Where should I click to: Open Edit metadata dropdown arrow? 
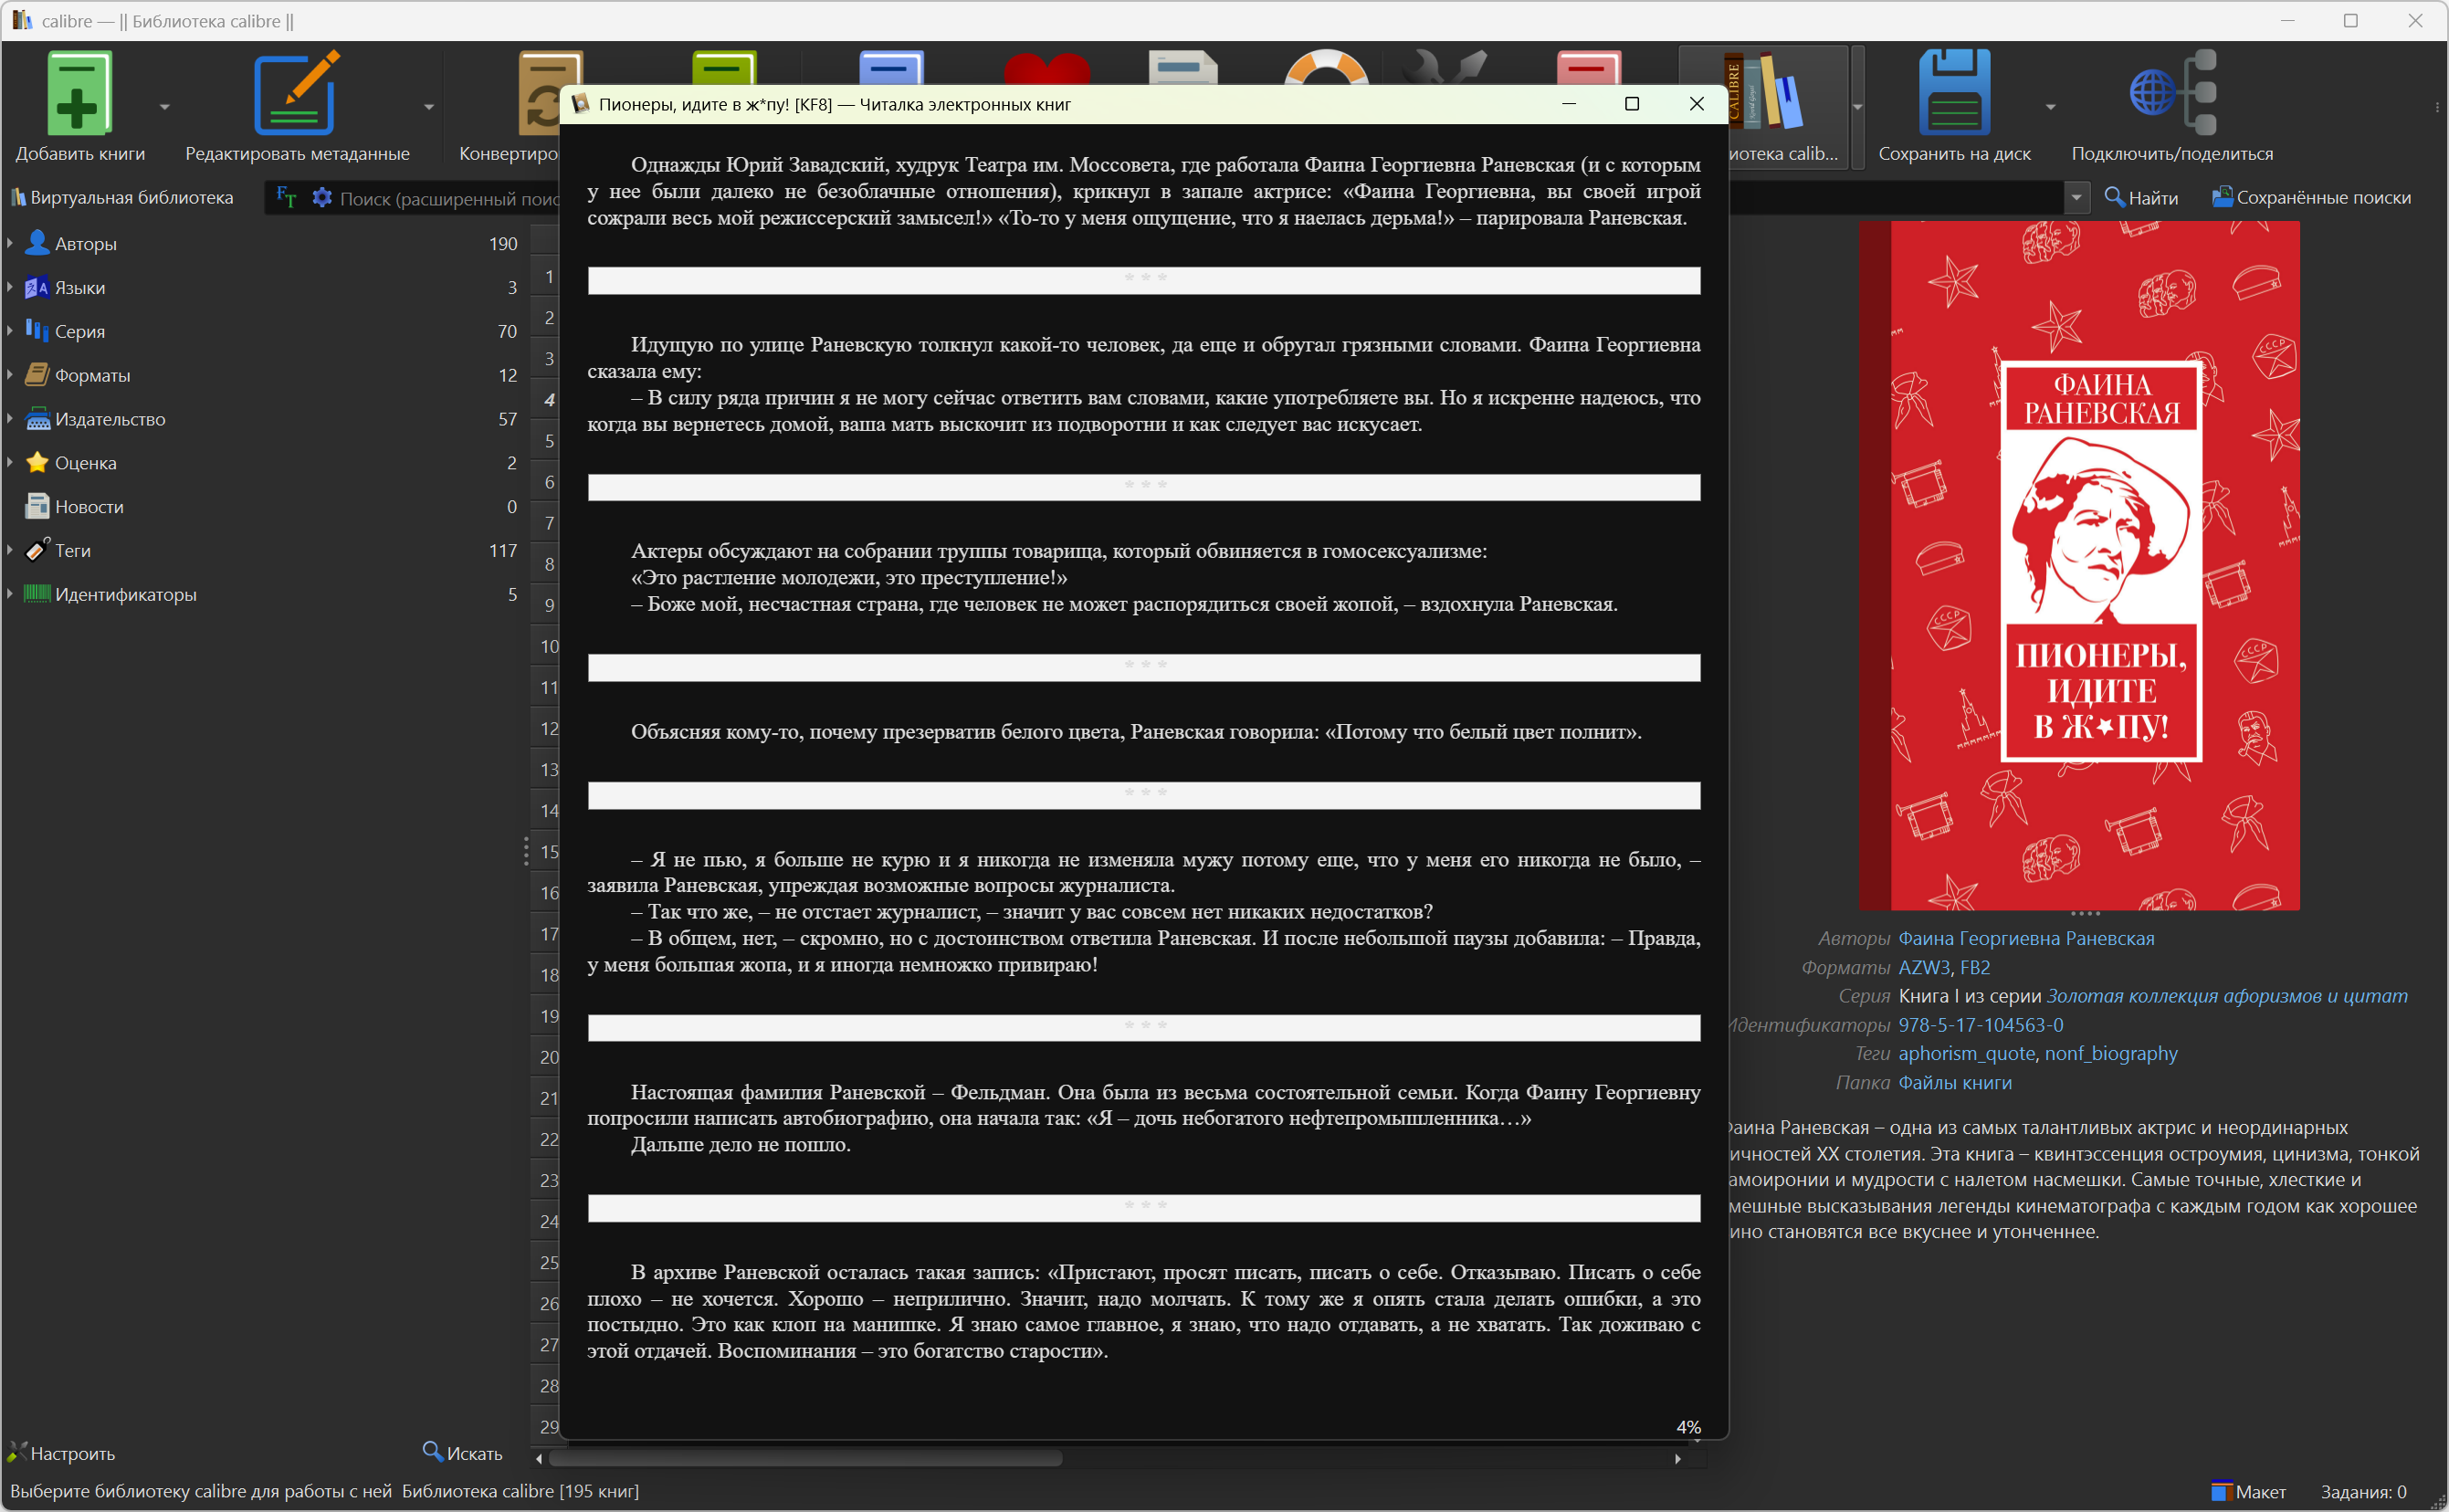tap(428, 106)
